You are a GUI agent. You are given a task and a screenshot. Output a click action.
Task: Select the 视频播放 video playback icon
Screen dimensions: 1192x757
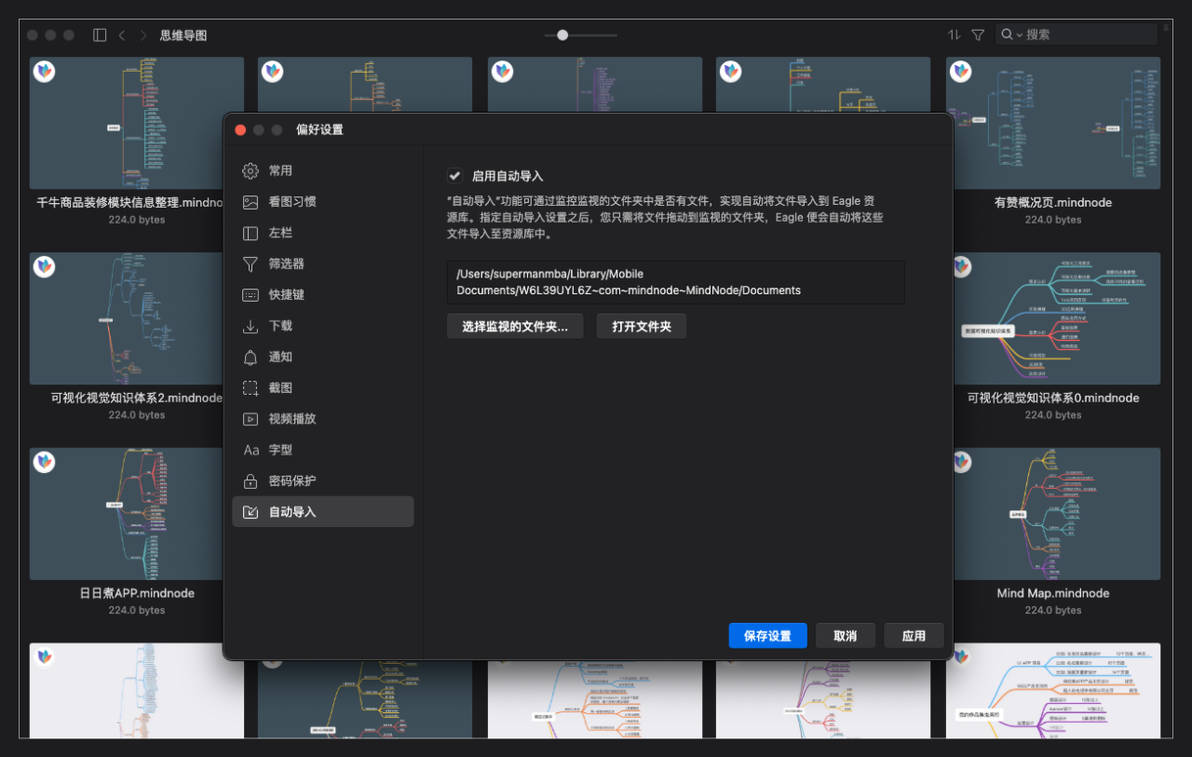[250, 419]
